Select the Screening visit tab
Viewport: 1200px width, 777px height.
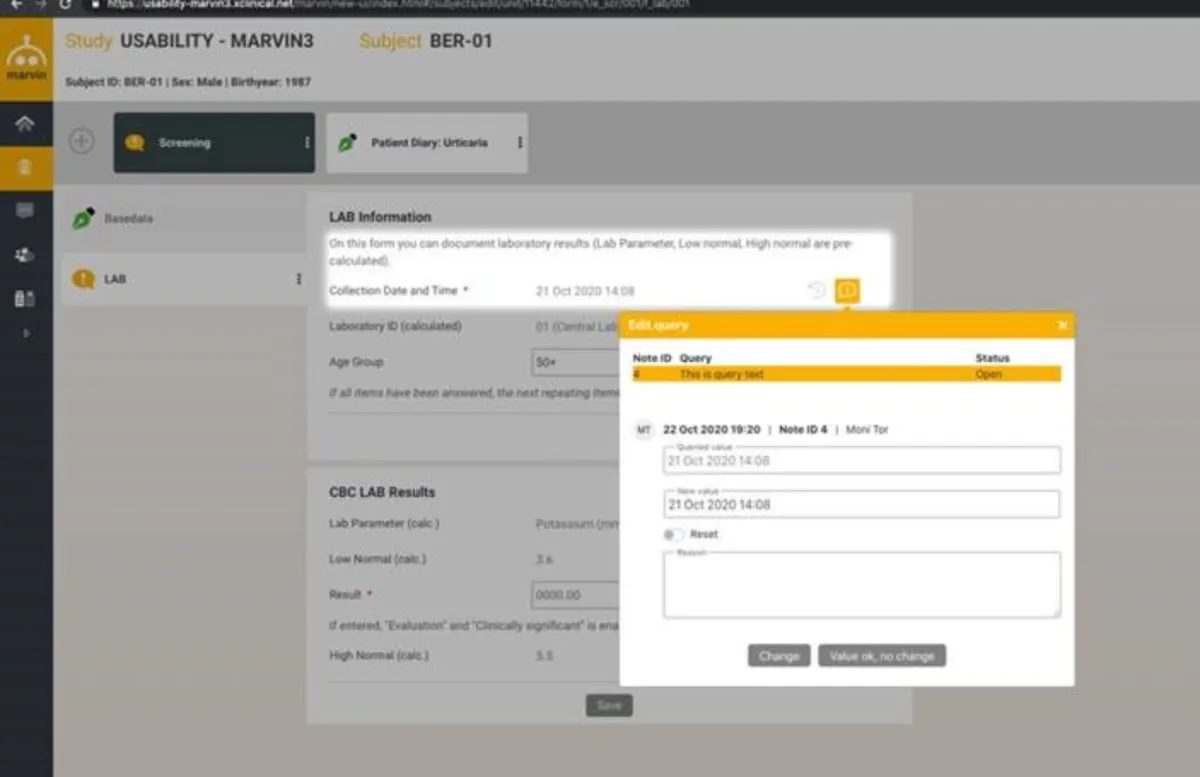(214, 143)
